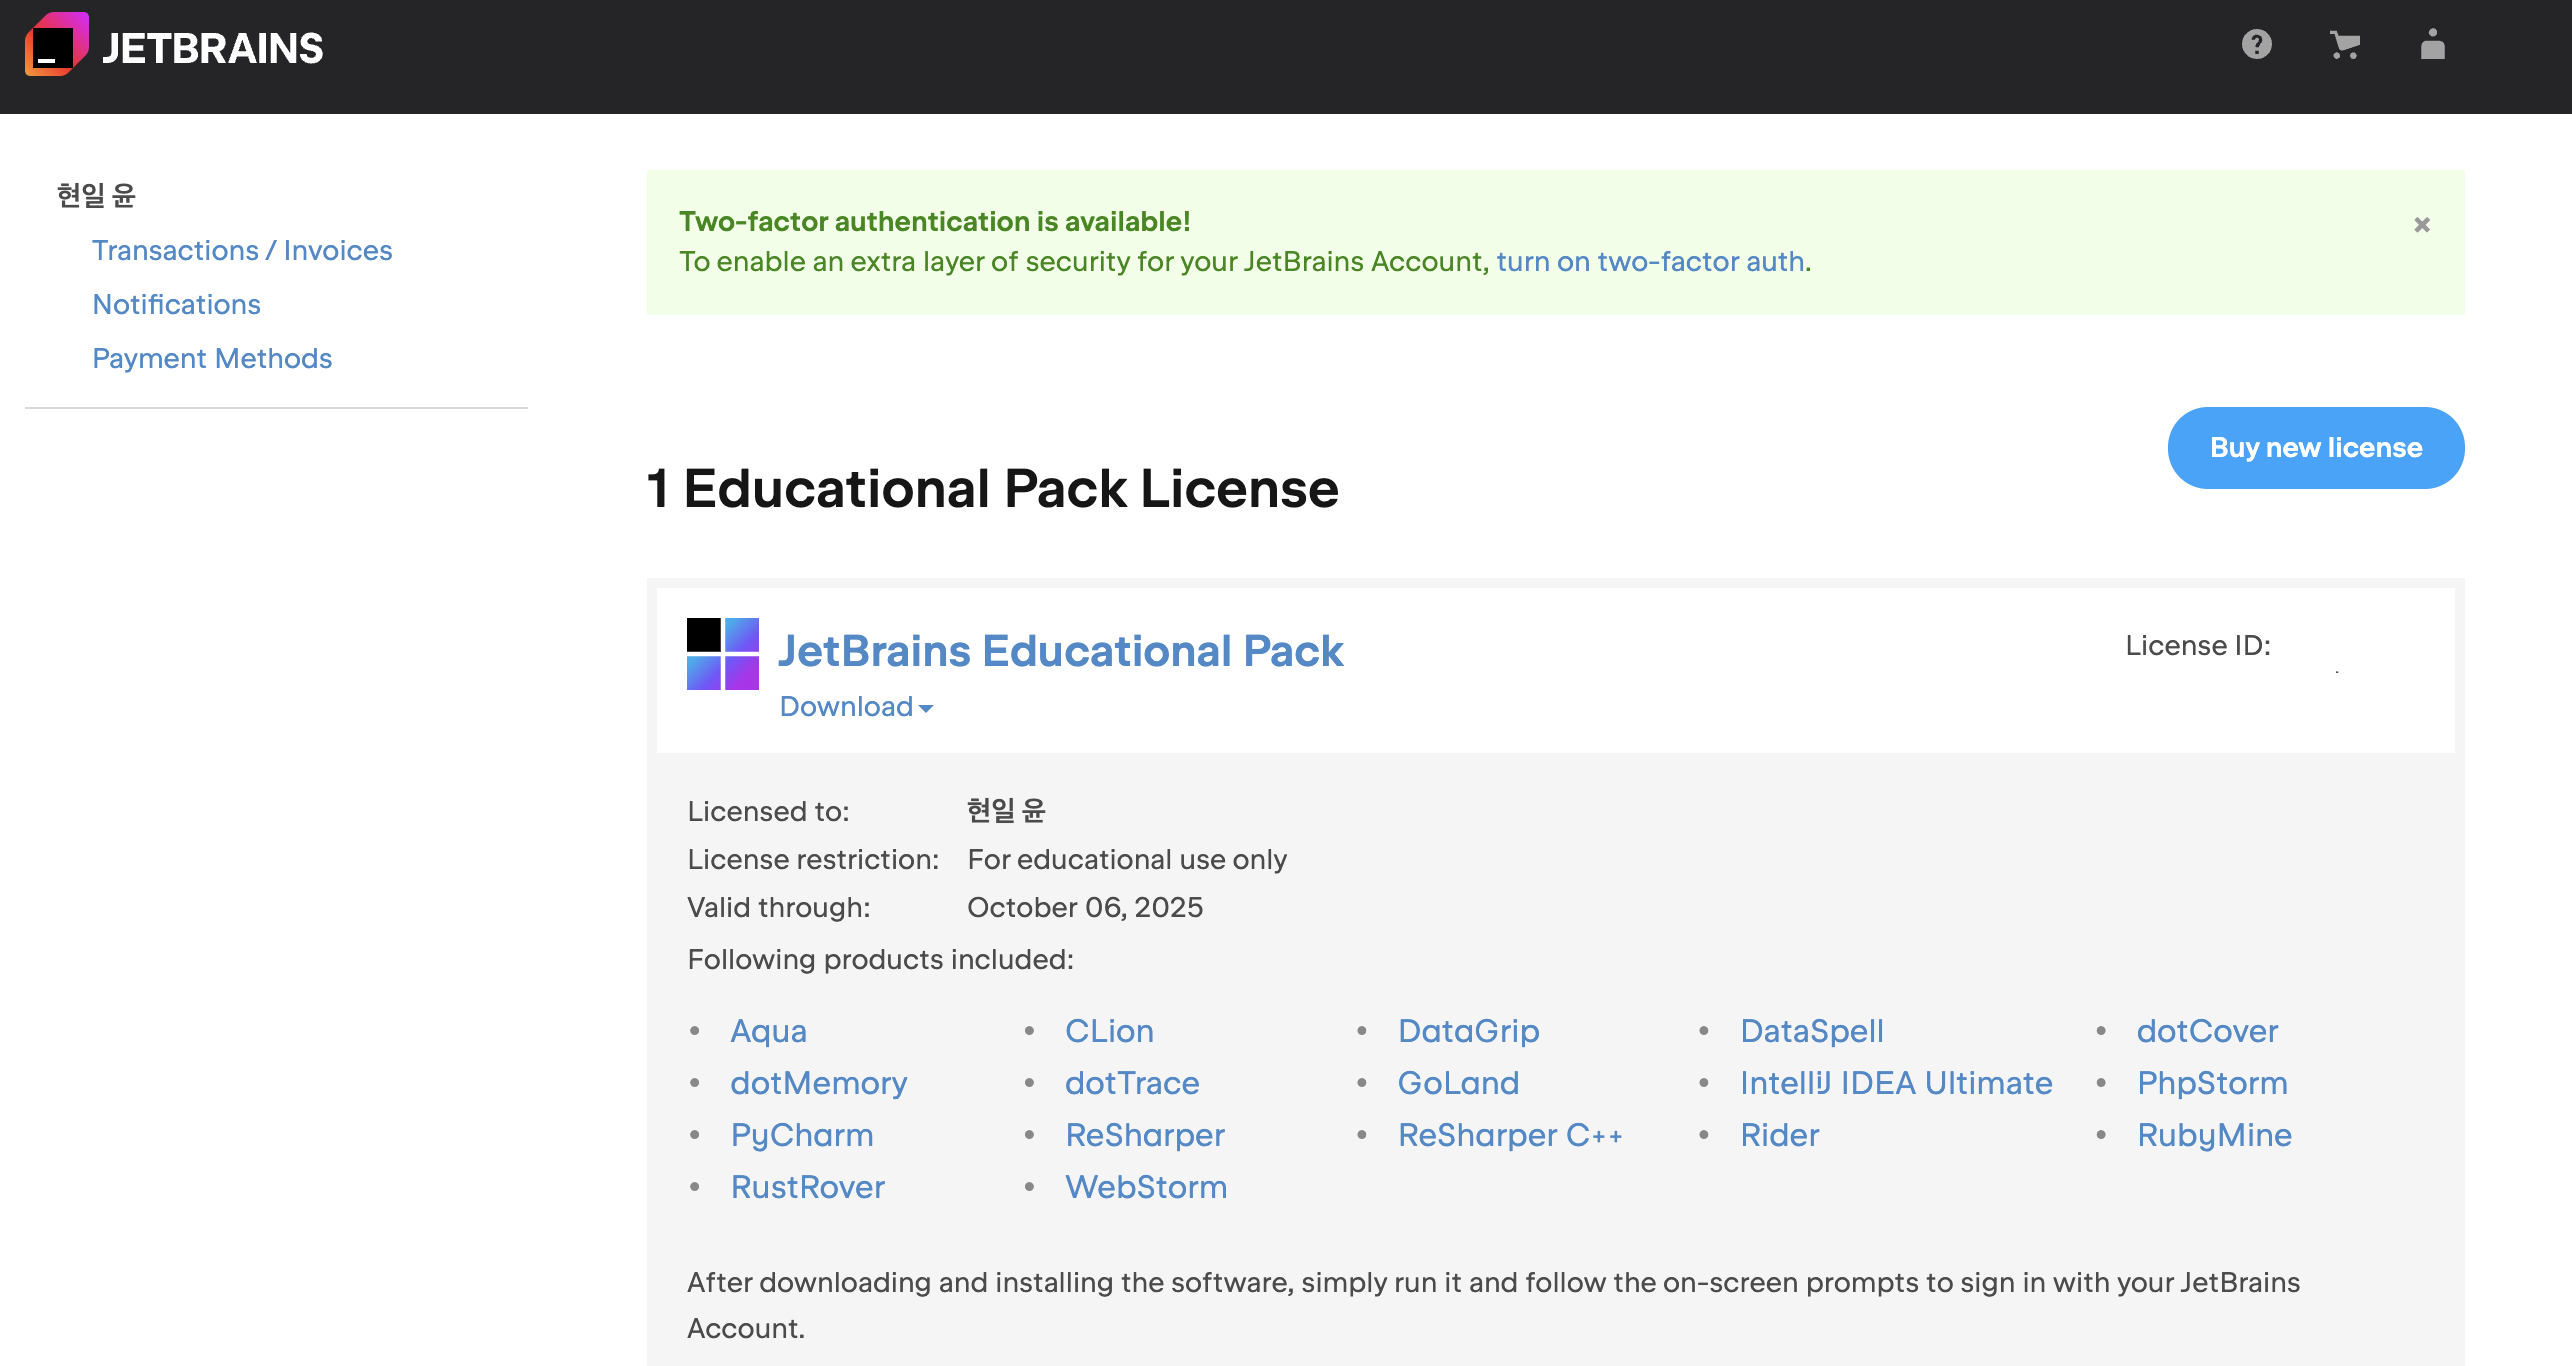The image size is (2572, 1366).
Task: Open the DataGrip product link
Action: (1468, 1031)
